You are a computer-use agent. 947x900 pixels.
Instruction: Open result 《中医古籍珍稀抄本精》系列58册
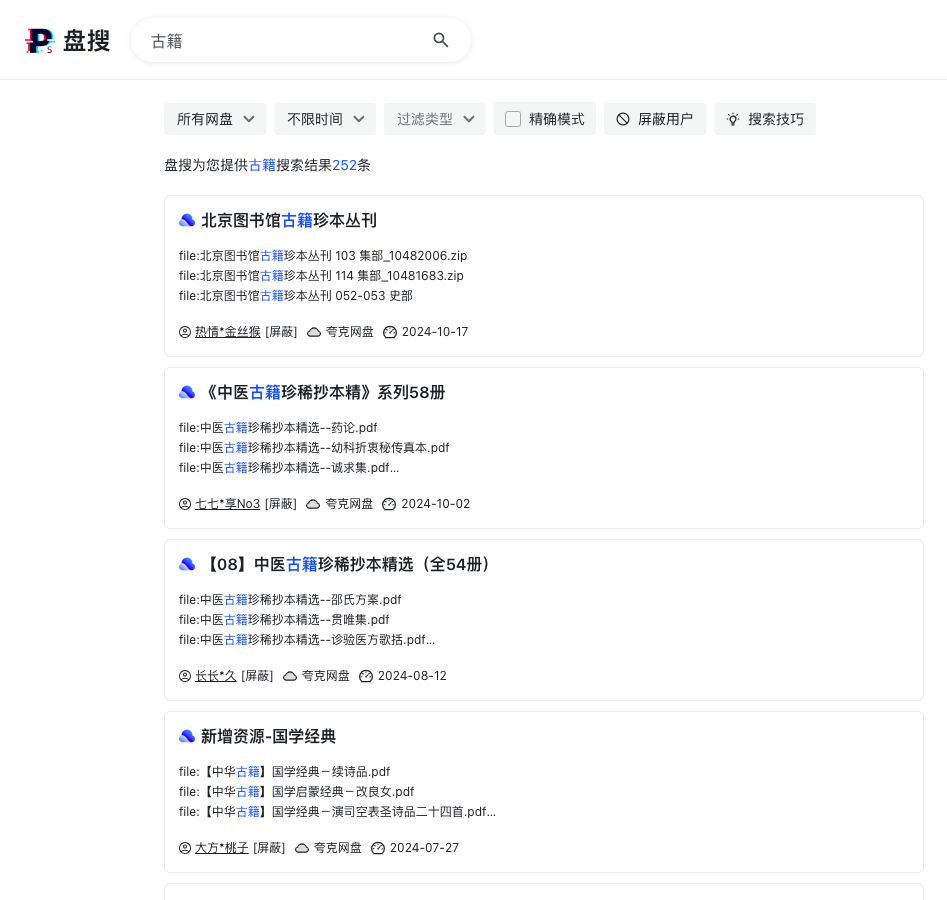(323, 393)
